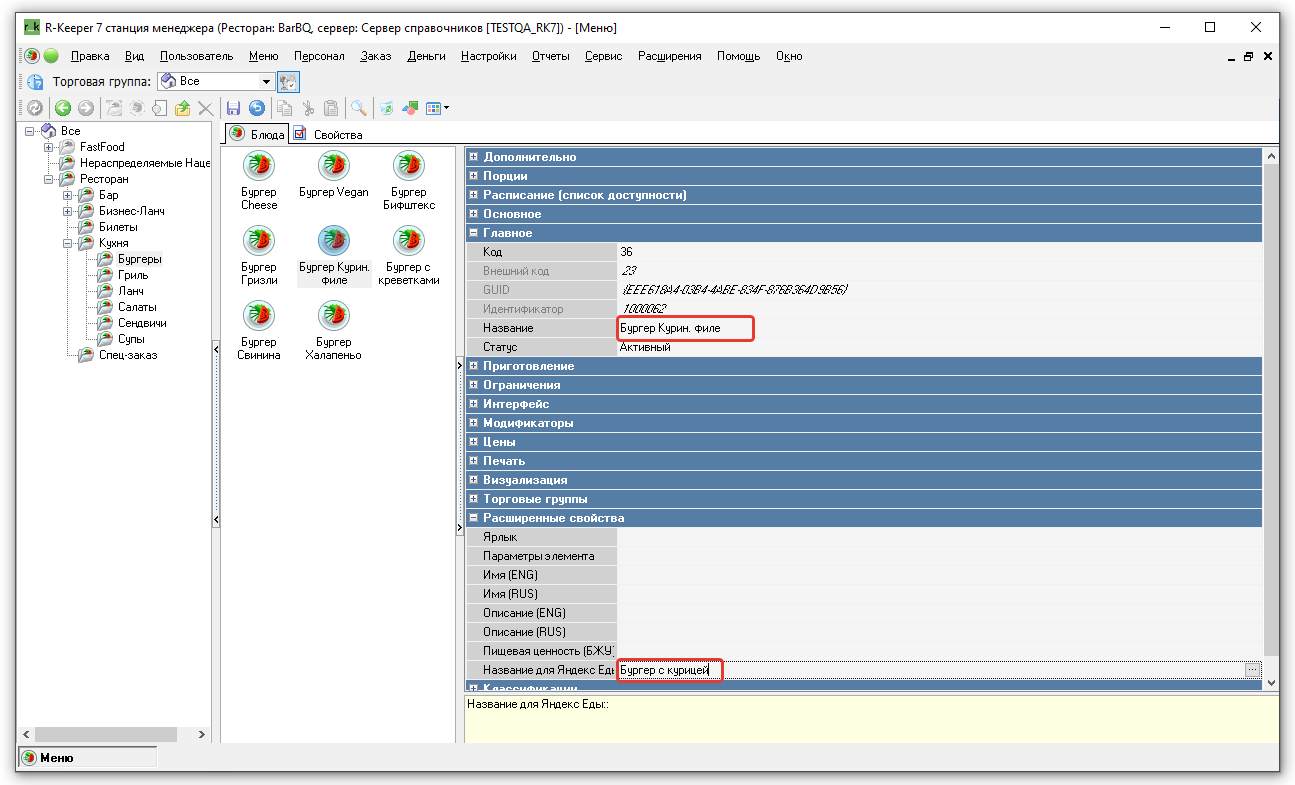Click the grey forward navigation arrow

click(86, 108)
